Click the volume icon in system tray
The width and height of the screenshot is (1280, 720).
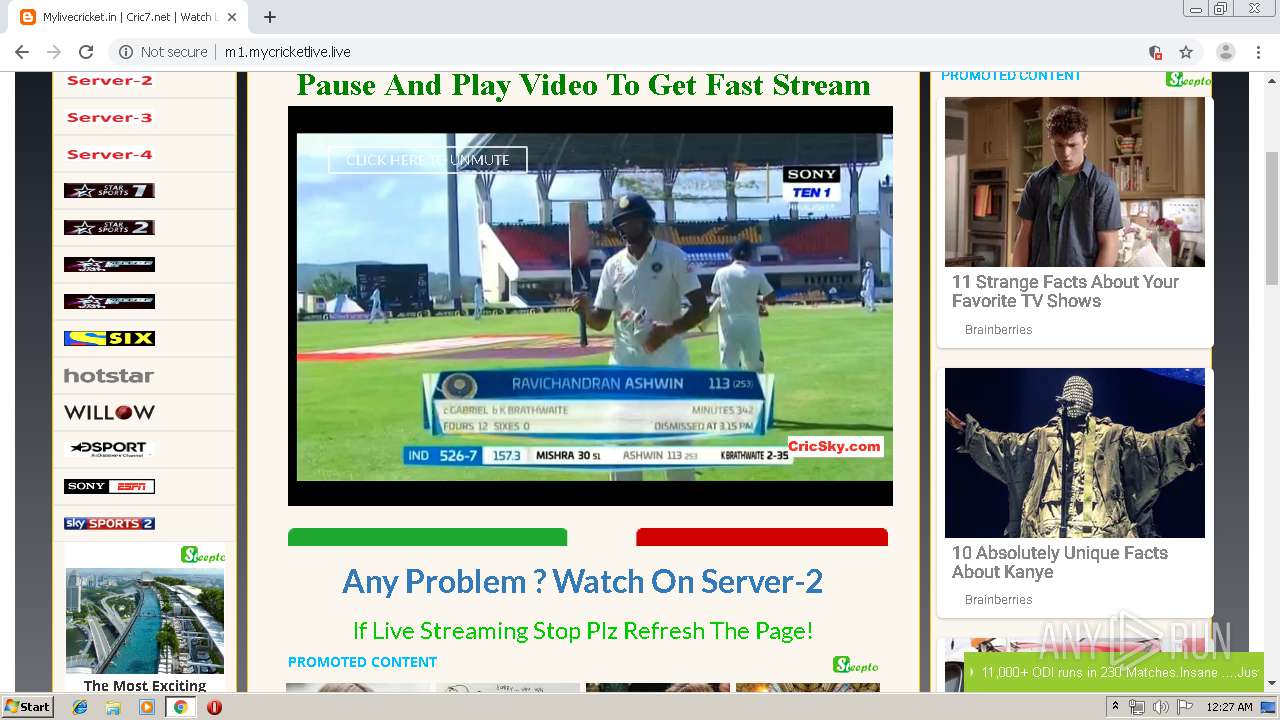point(1160,707)
